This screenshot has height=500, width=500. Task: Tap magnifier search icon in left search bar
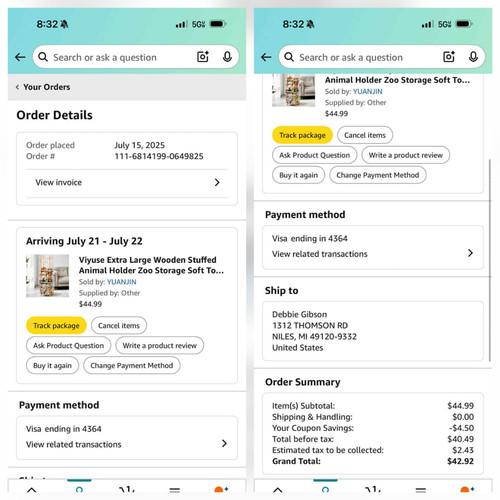pos(43,57)
